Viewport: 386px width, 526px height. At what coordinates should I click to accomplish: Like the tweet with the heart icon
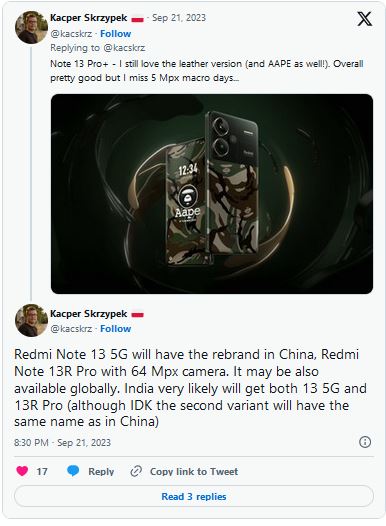click(22, 471)
